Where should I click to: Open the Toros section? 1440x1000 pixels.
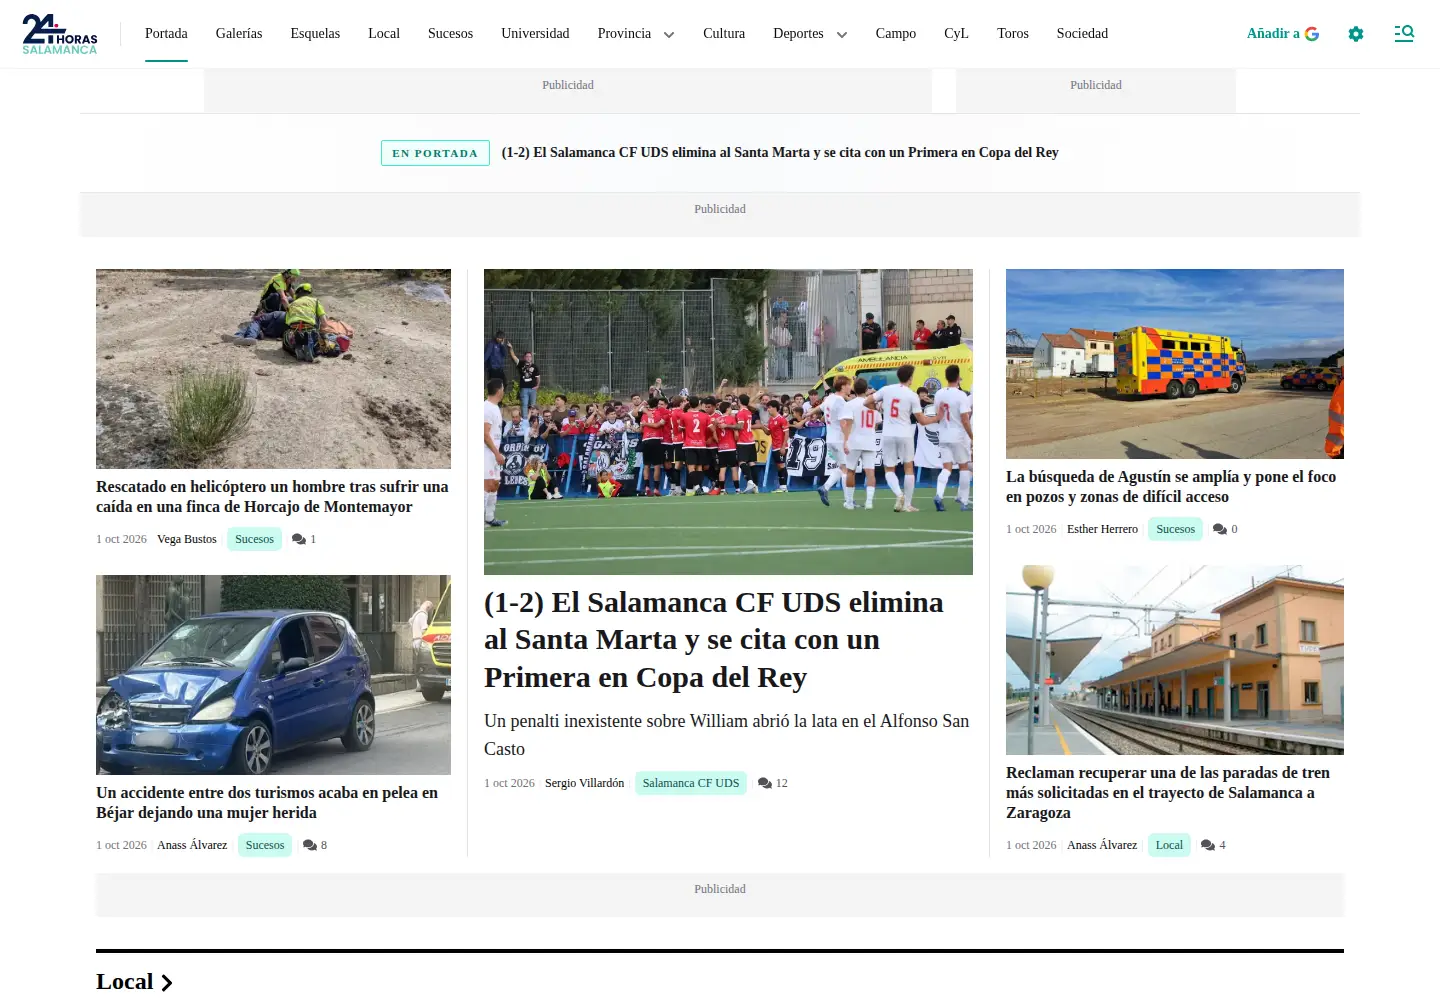(x=1013, y=34)
